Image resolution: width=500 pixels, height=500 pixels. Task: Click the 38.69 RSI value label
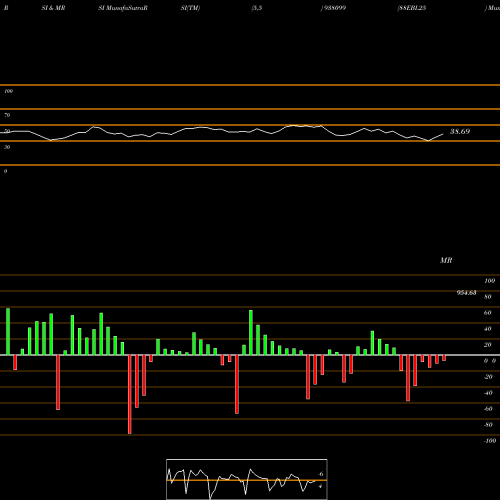[460, 131]
